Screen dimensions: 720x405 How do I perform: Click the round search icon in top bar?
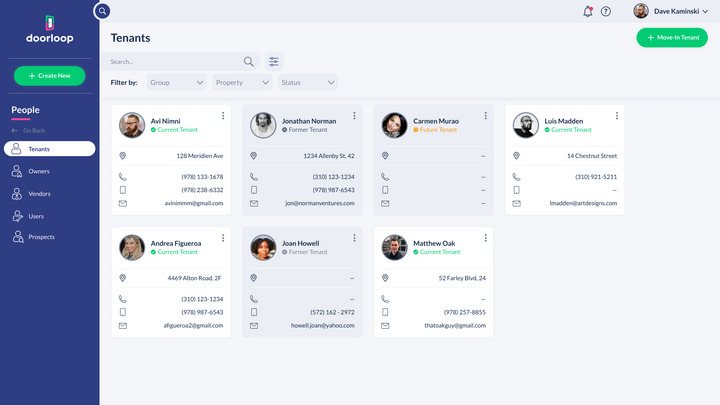[x=102, y=11]
